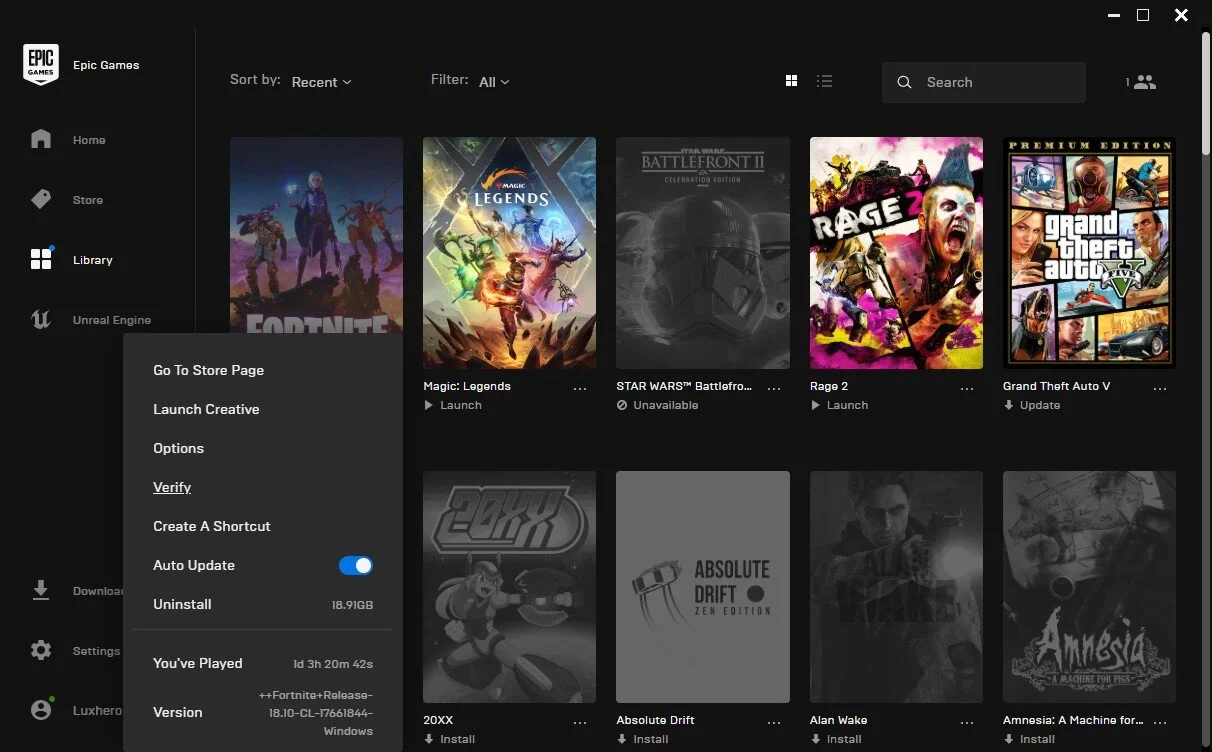Click Unavailable under STAR WARS Battlefront
Screen dimensions: 1212x752
click(658, 405)
